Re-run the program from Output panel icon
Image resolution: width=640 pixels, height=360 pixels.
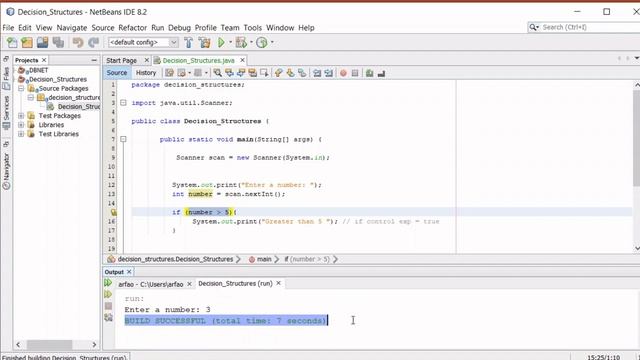[x=108, y=283]
